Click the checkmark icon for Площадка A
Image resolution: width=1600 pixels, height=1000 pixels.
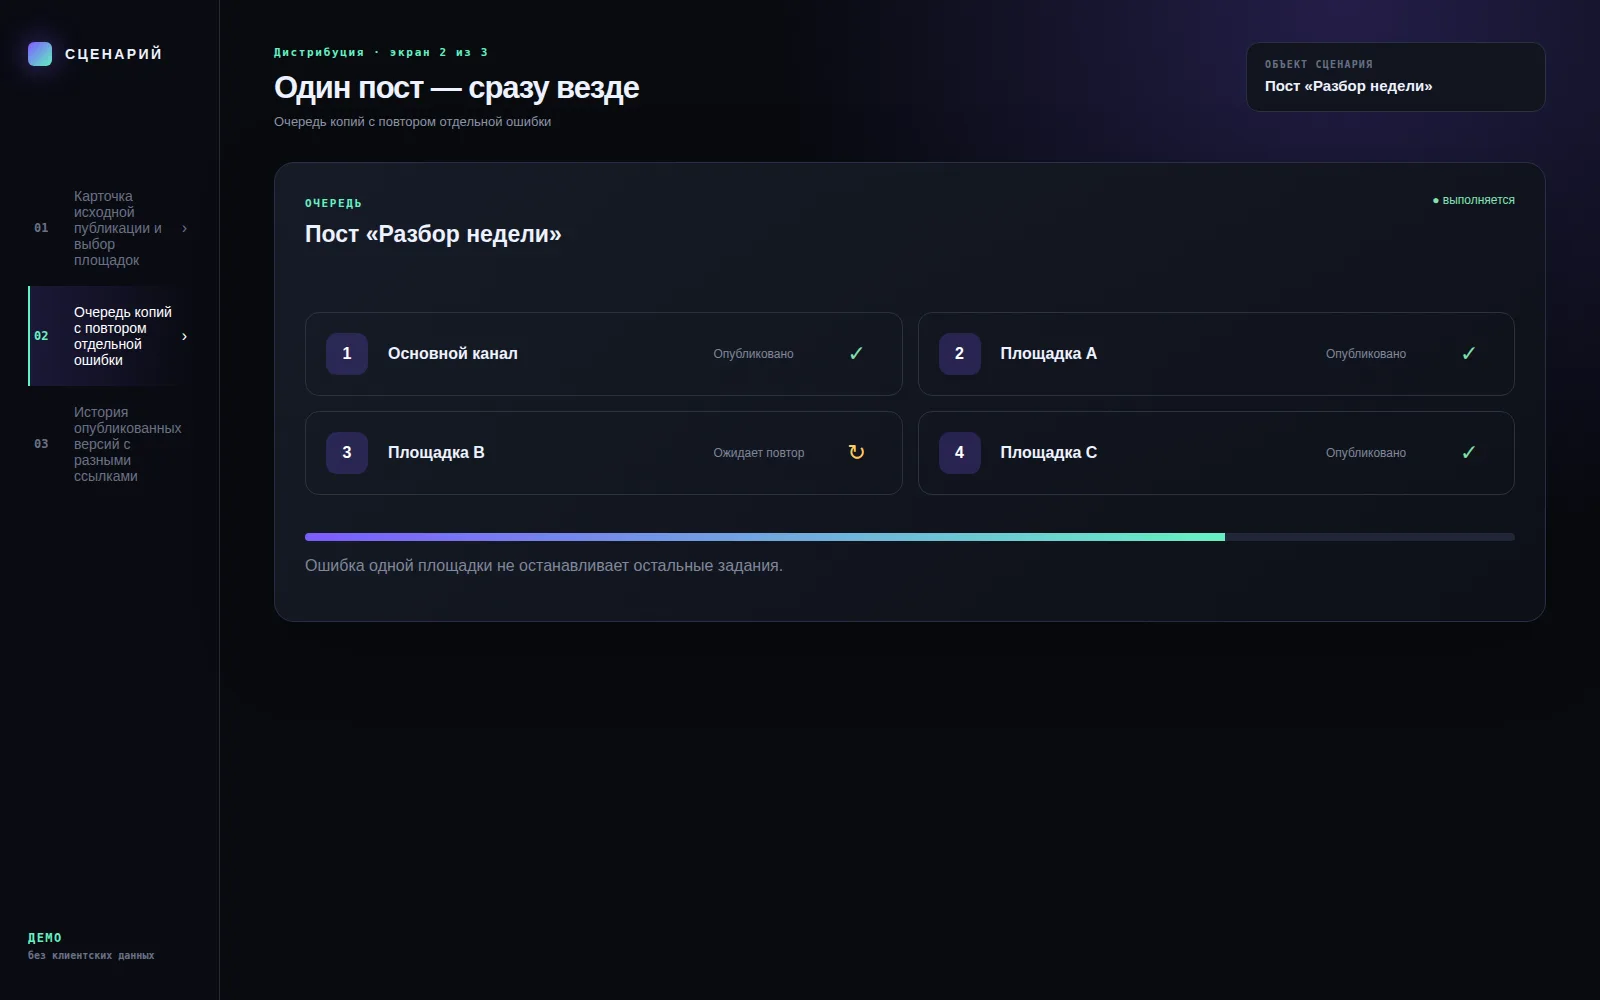pos(1468,354)
